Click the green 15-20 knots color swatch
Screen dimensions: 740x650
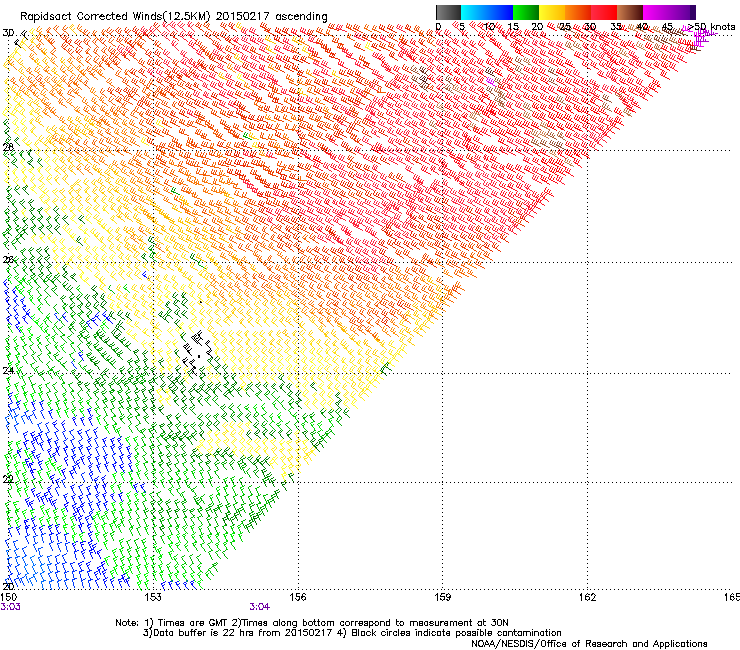point(526,12)
